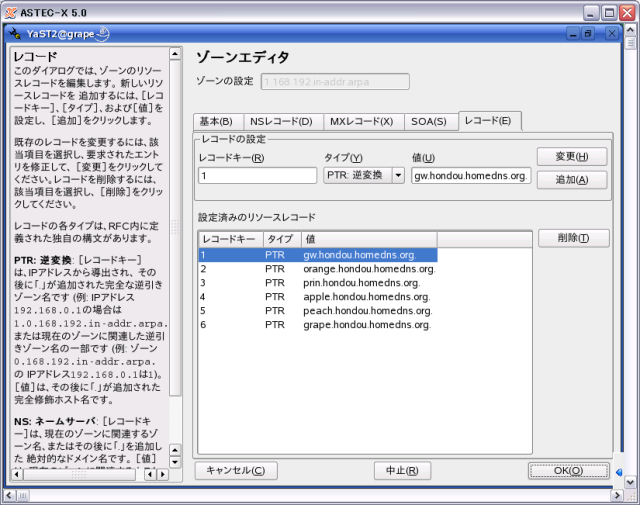Click help panel horizontal scroll-left arrow

[x=16, y=473]
